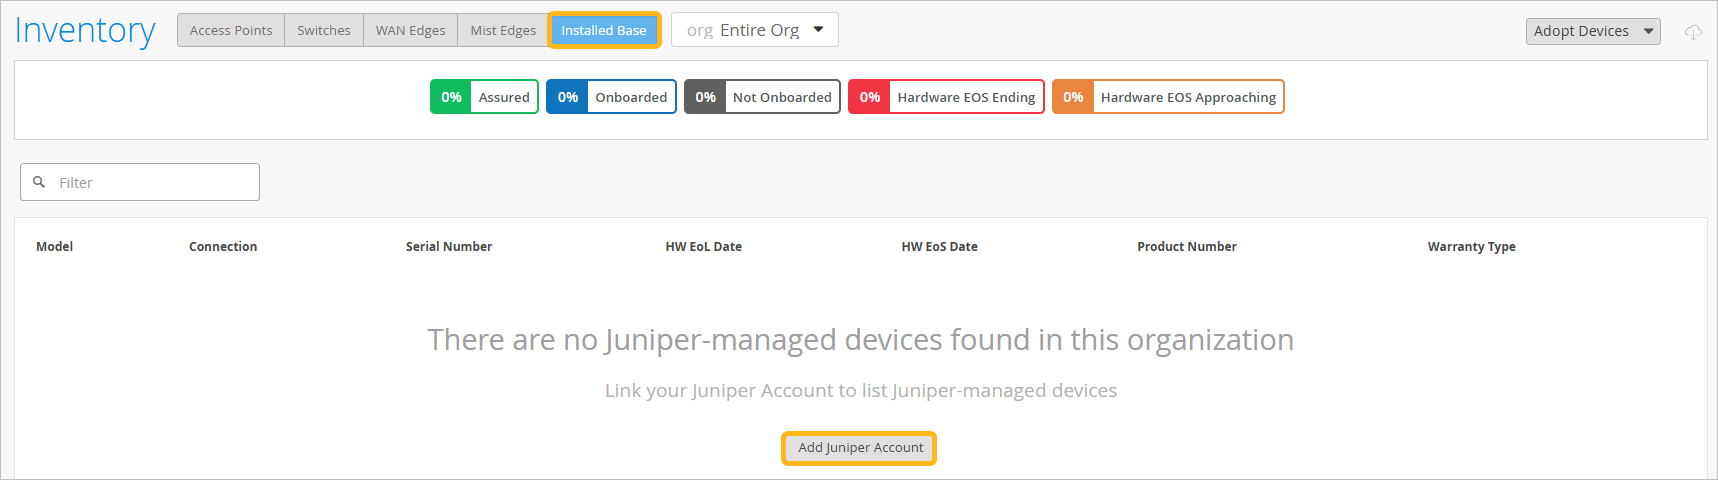Filter by Assured status badge
Screen dimensions: 1718x480
pyautogui.click(x=484, y=97)
